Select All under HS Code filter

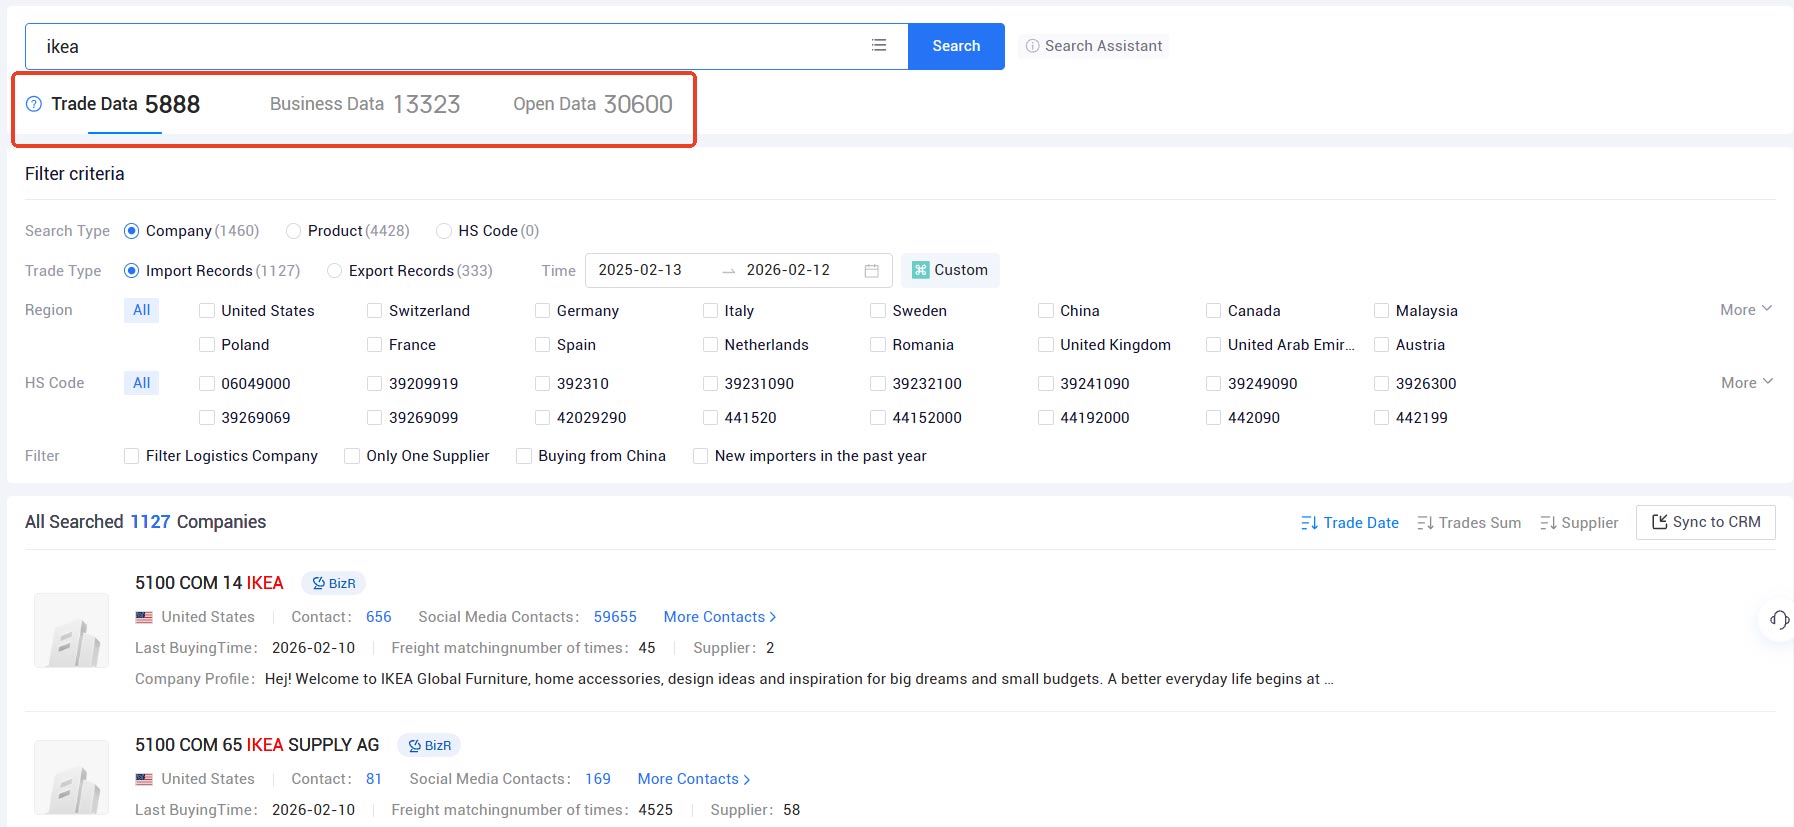point(142,383)
